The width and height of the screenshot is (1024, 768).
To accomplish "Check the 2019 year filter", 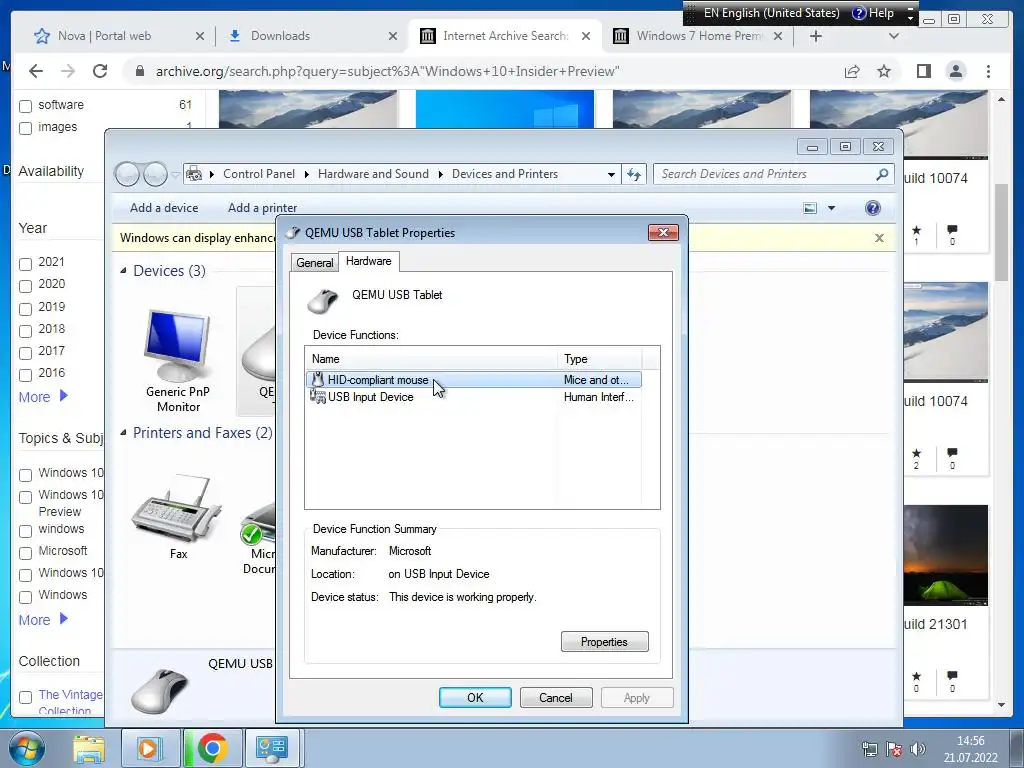I will (25, 308).
